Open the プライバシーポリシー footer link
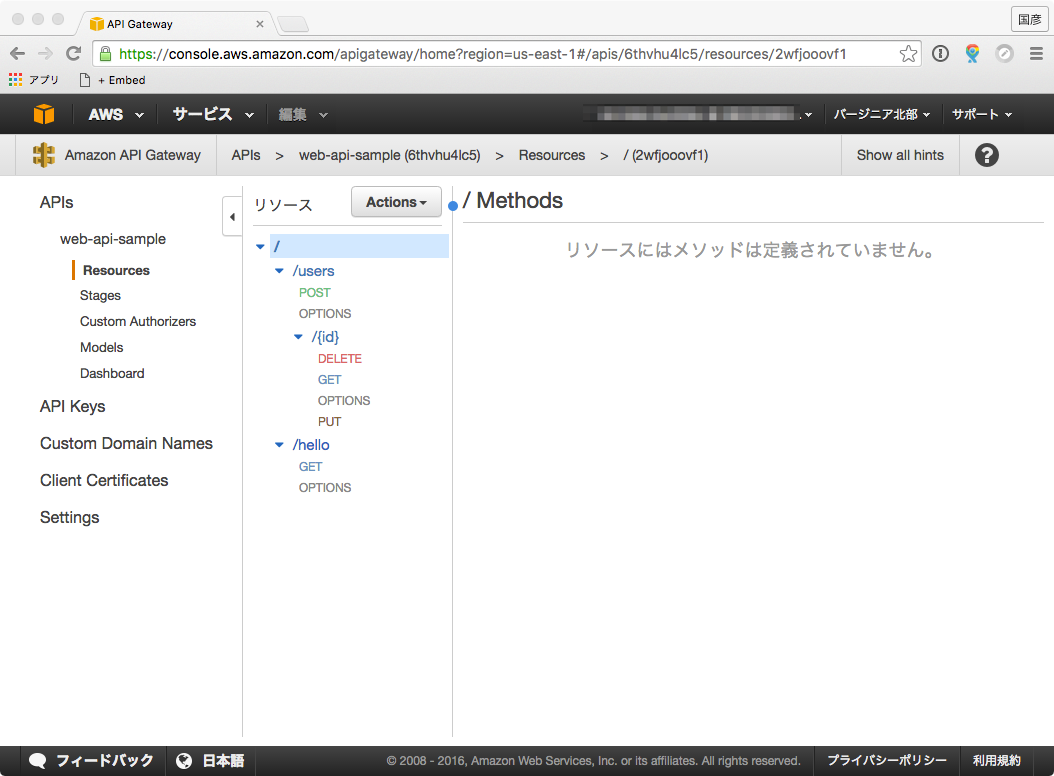Viewport: 1054px width, 776px height. point(887,761)
